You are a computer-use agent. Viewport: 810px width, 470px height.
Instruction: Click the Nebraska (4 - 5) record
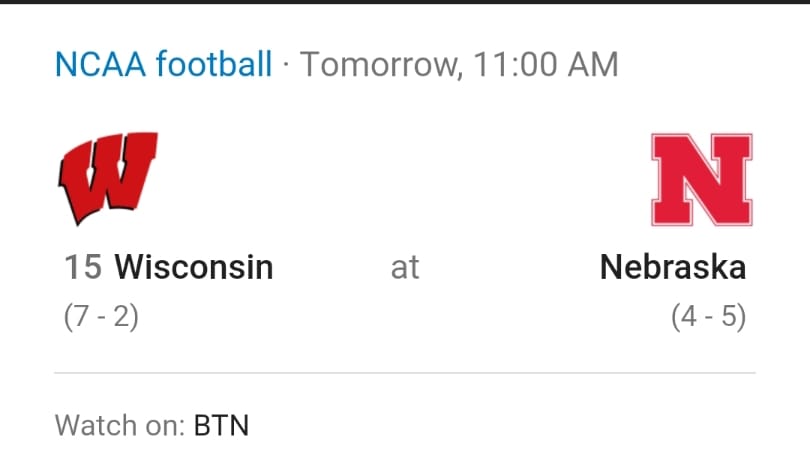coord(709,317)
